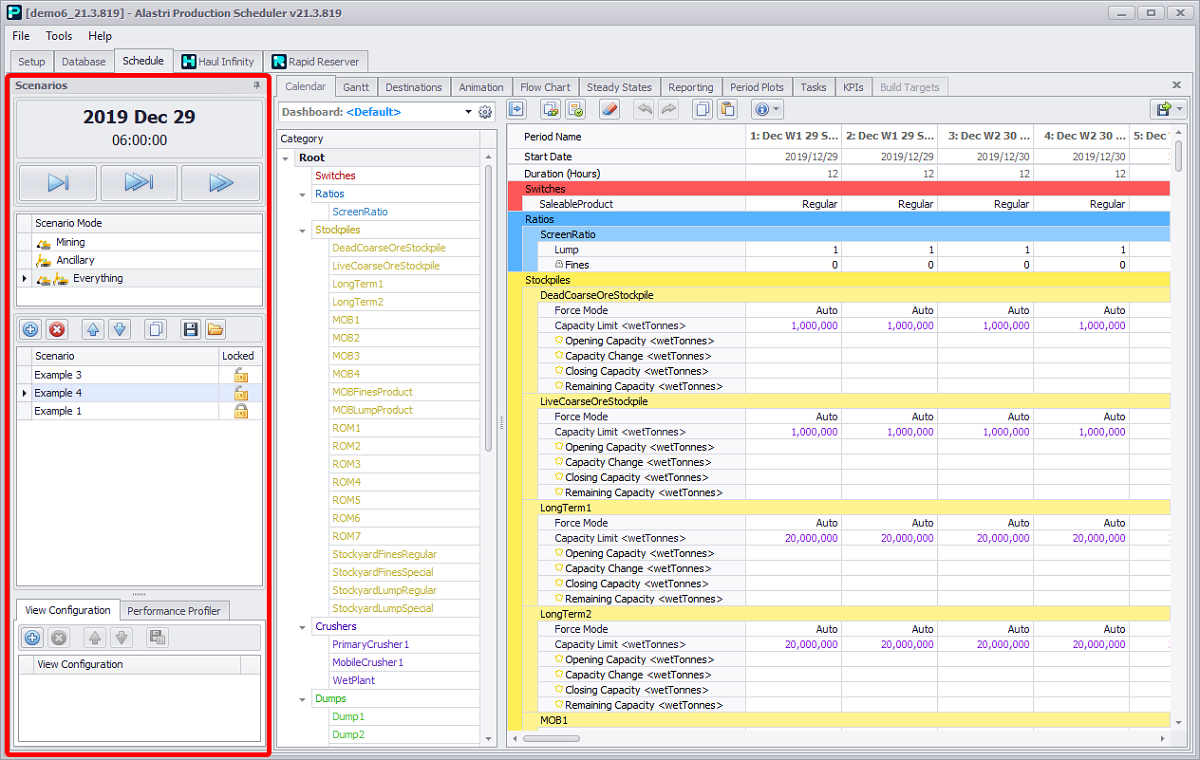Save scenarios with the floppy disk icon
Viewport: 1200px width, 760px height.
click(190, 329)
